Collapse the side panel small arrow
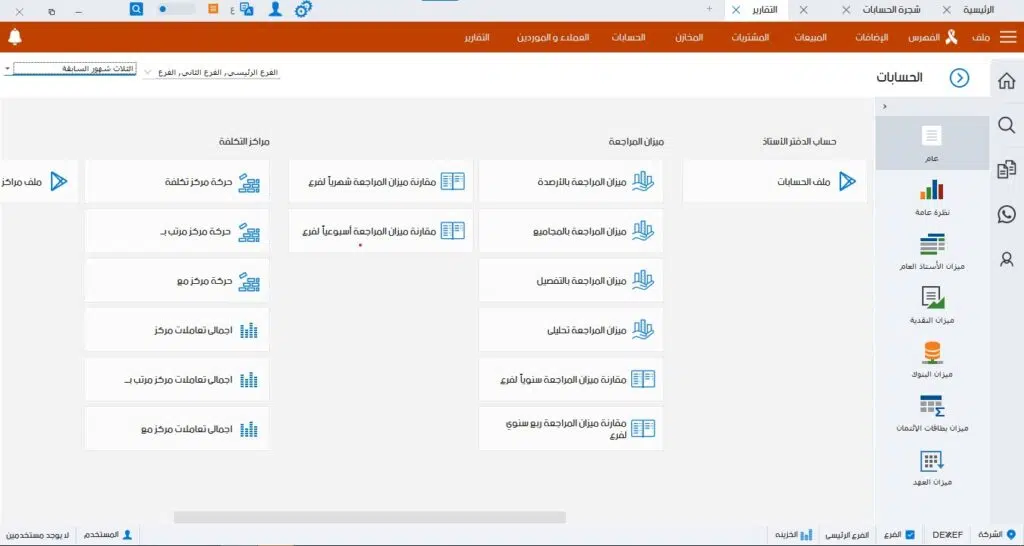The width and height of the screenshot is (1024, 546). click(885, 106)
